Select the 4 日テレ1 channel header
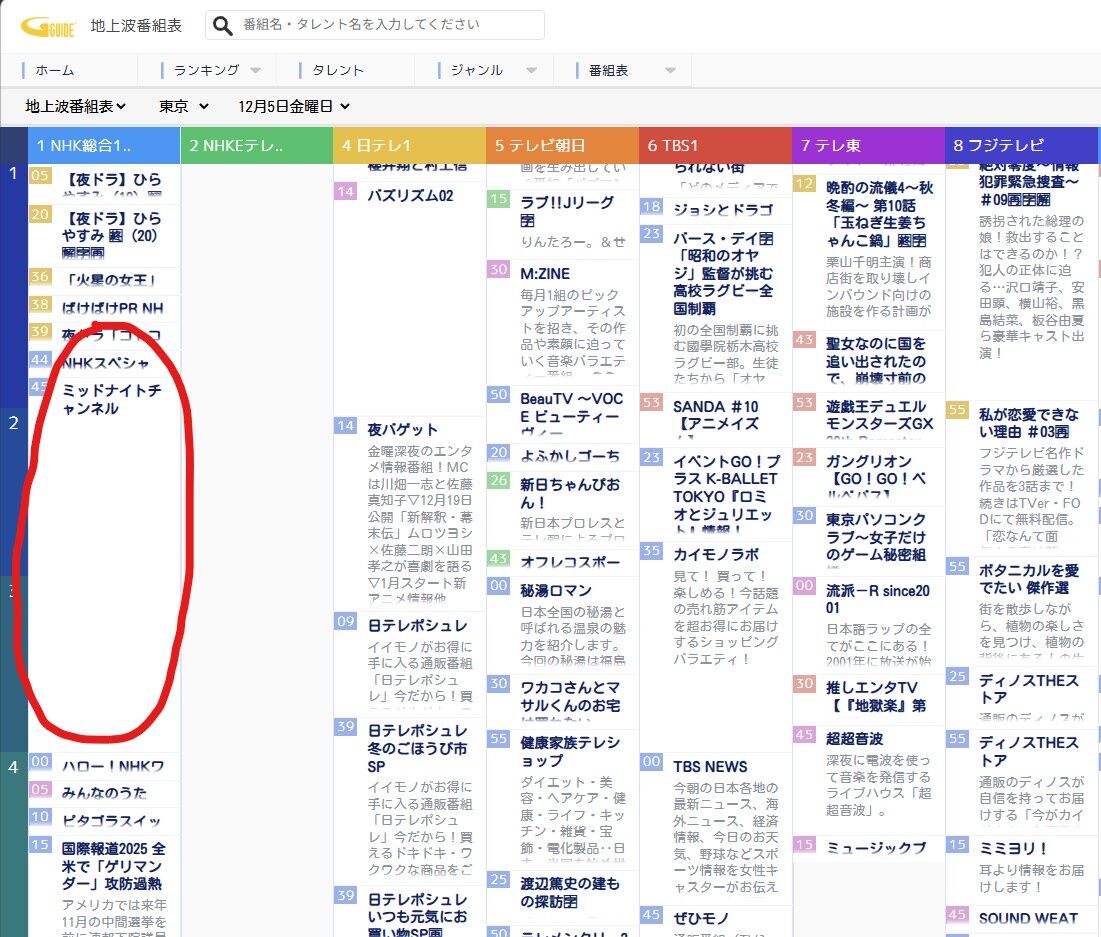 (409, 145)
